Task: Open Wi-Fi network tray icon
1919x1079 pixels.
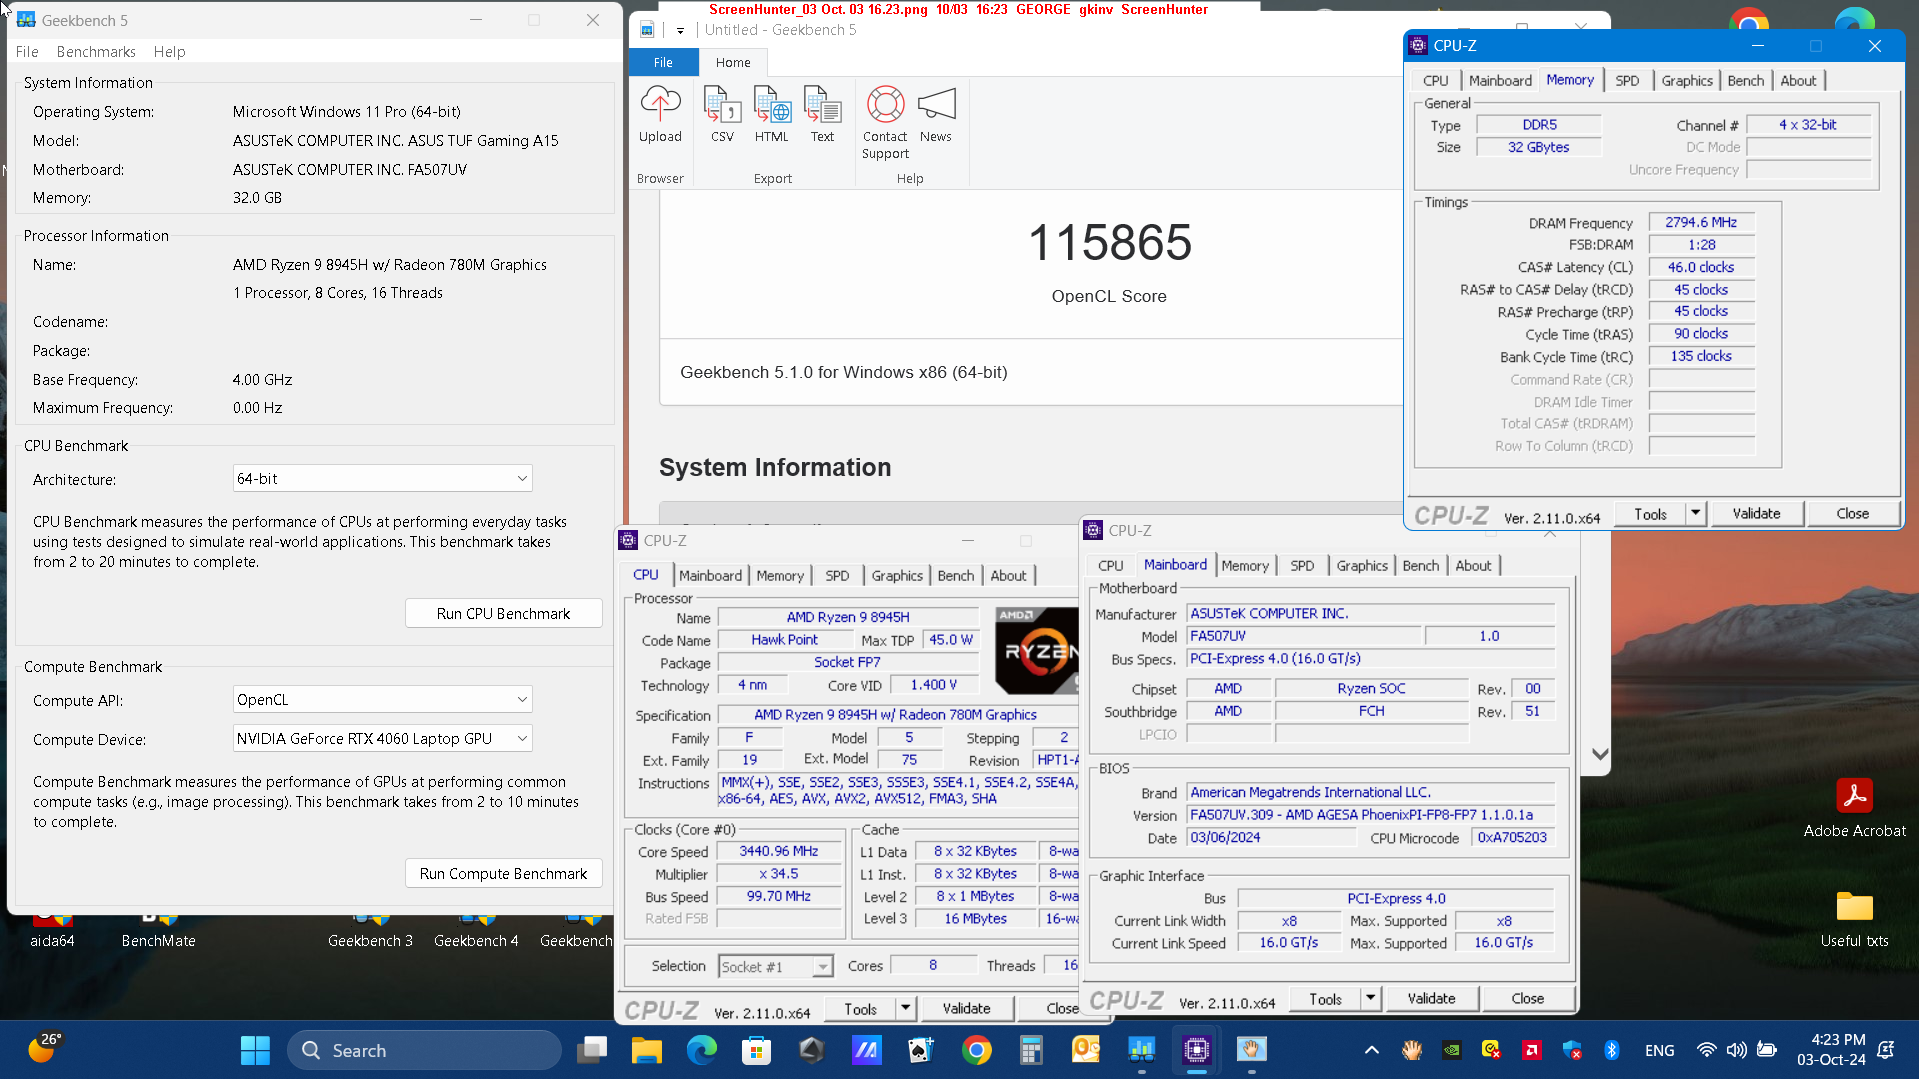Action: coord(1706,1050)
